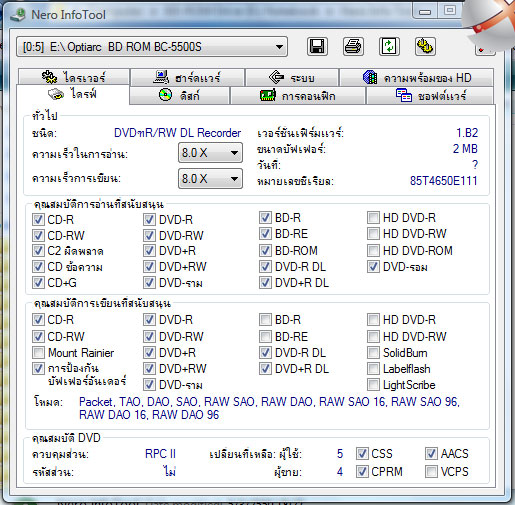515x505 pixels.
Task: Toggle SolidBurn write checkbox
Action: [373, 352]
